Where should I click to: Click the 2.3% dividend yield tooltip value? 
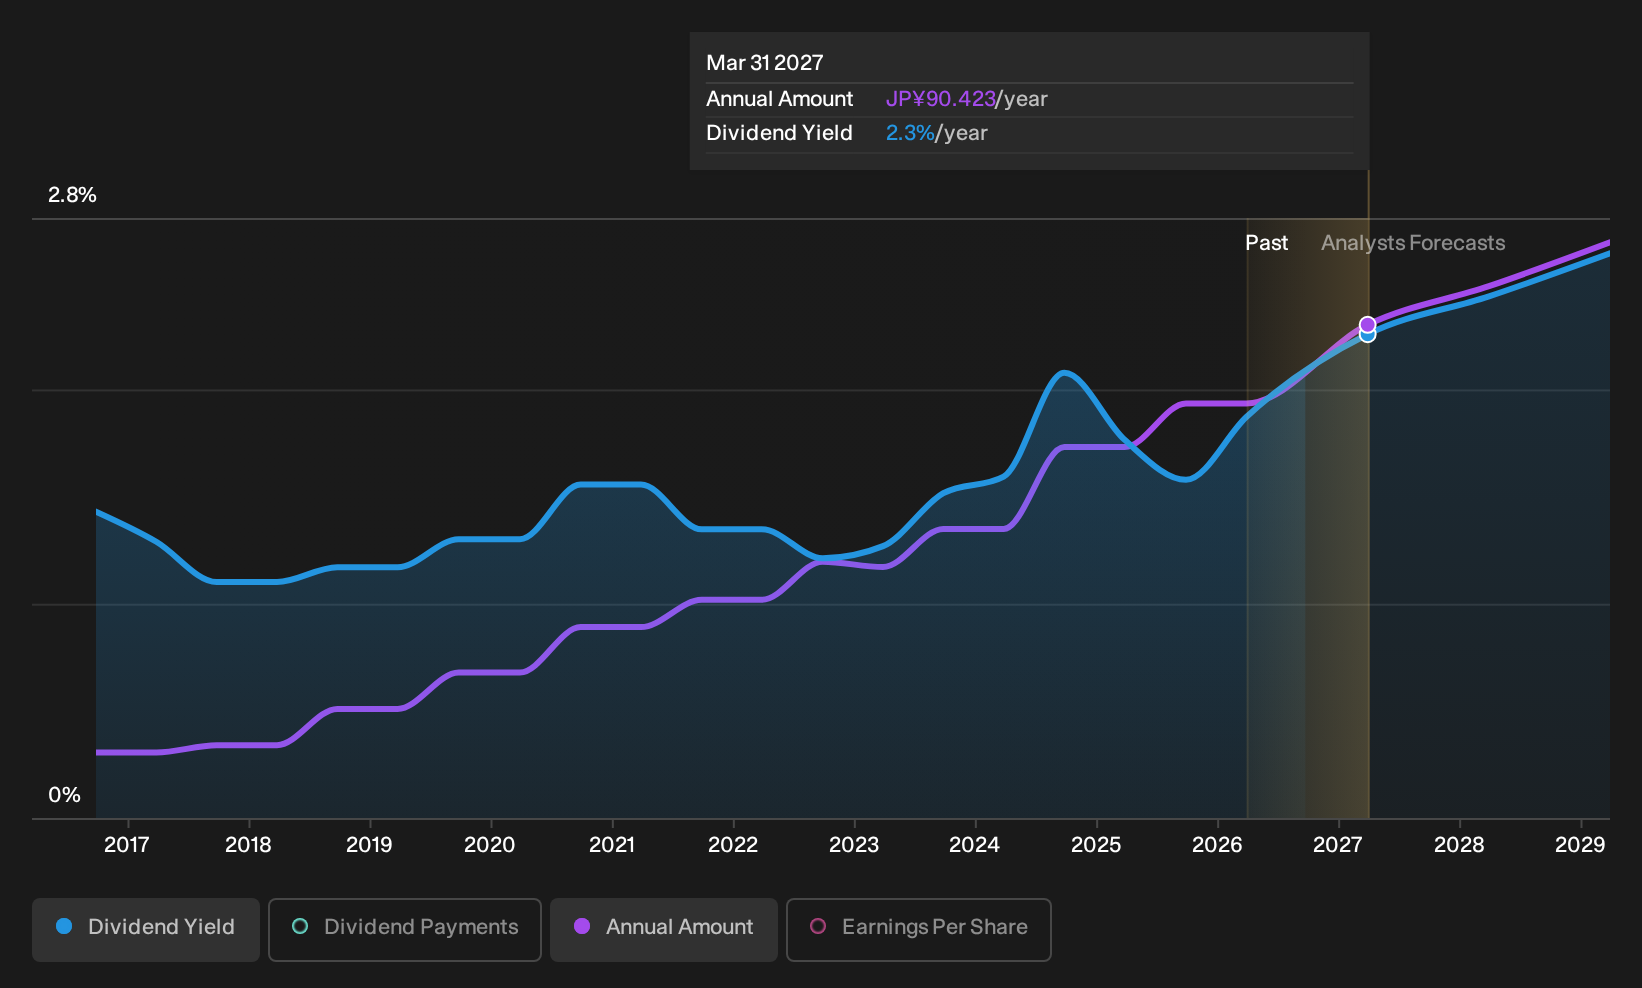(909, 133)
